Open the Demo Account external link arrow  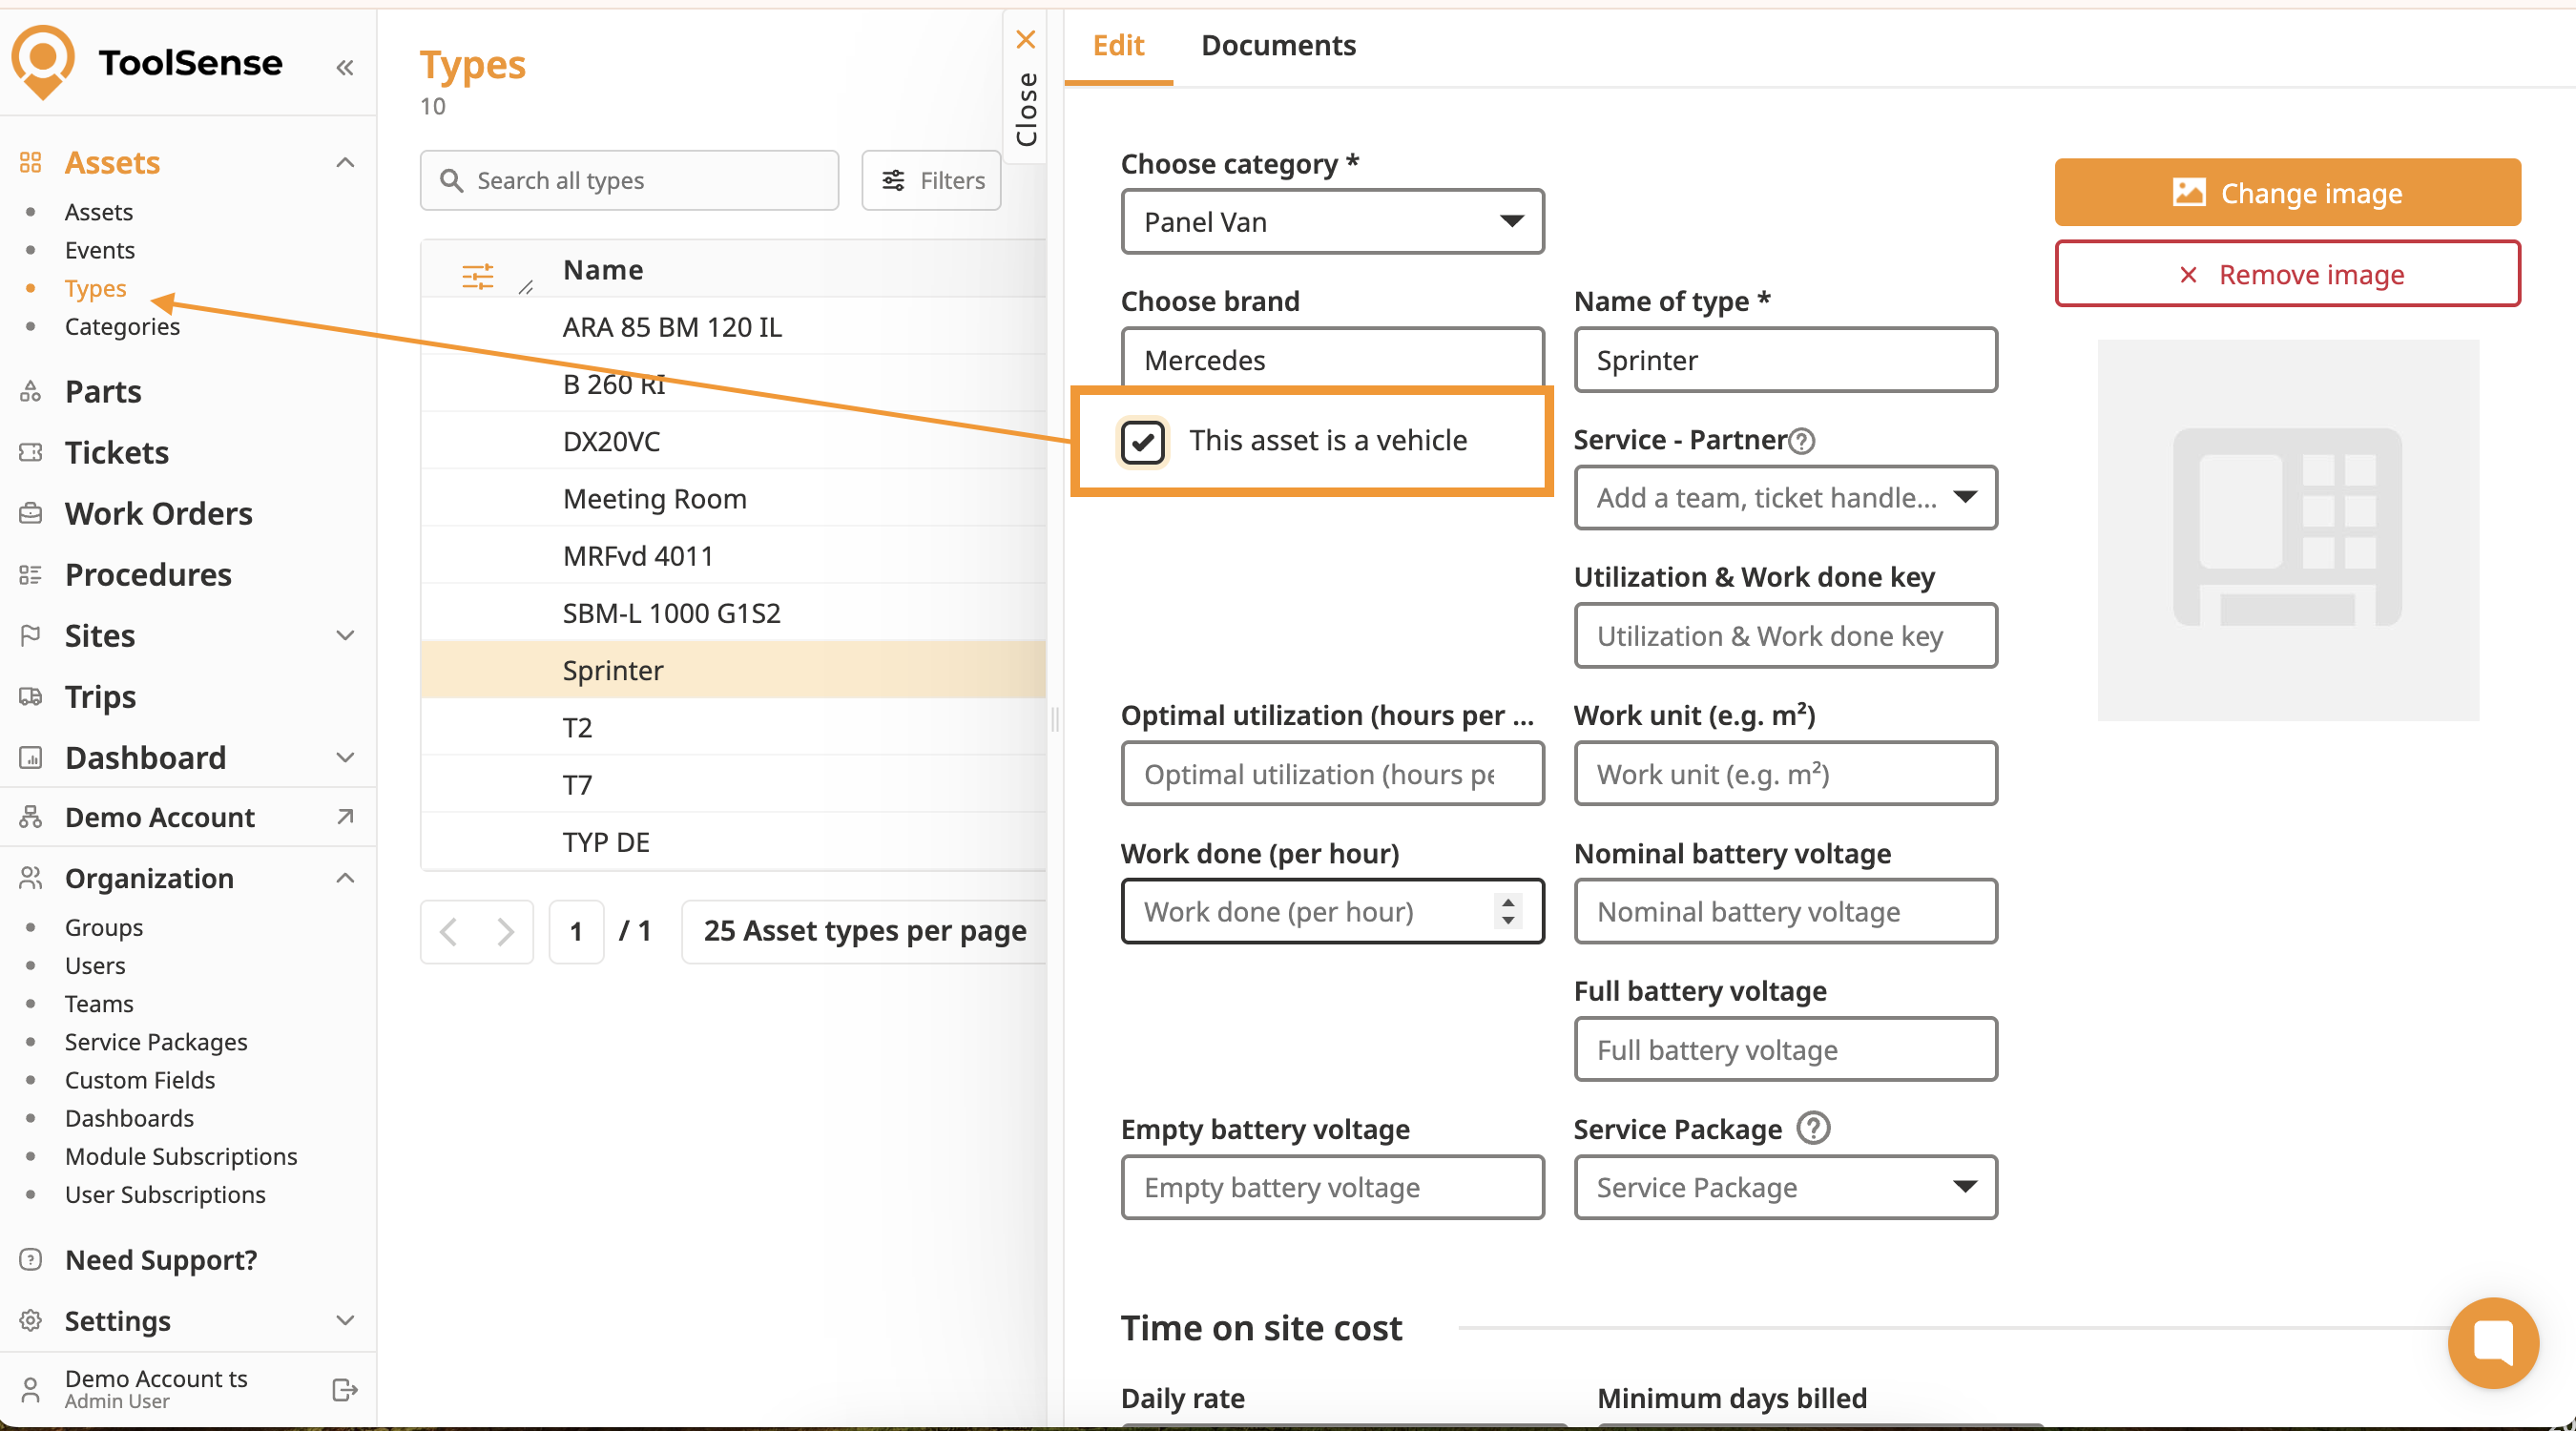(345, 817)
